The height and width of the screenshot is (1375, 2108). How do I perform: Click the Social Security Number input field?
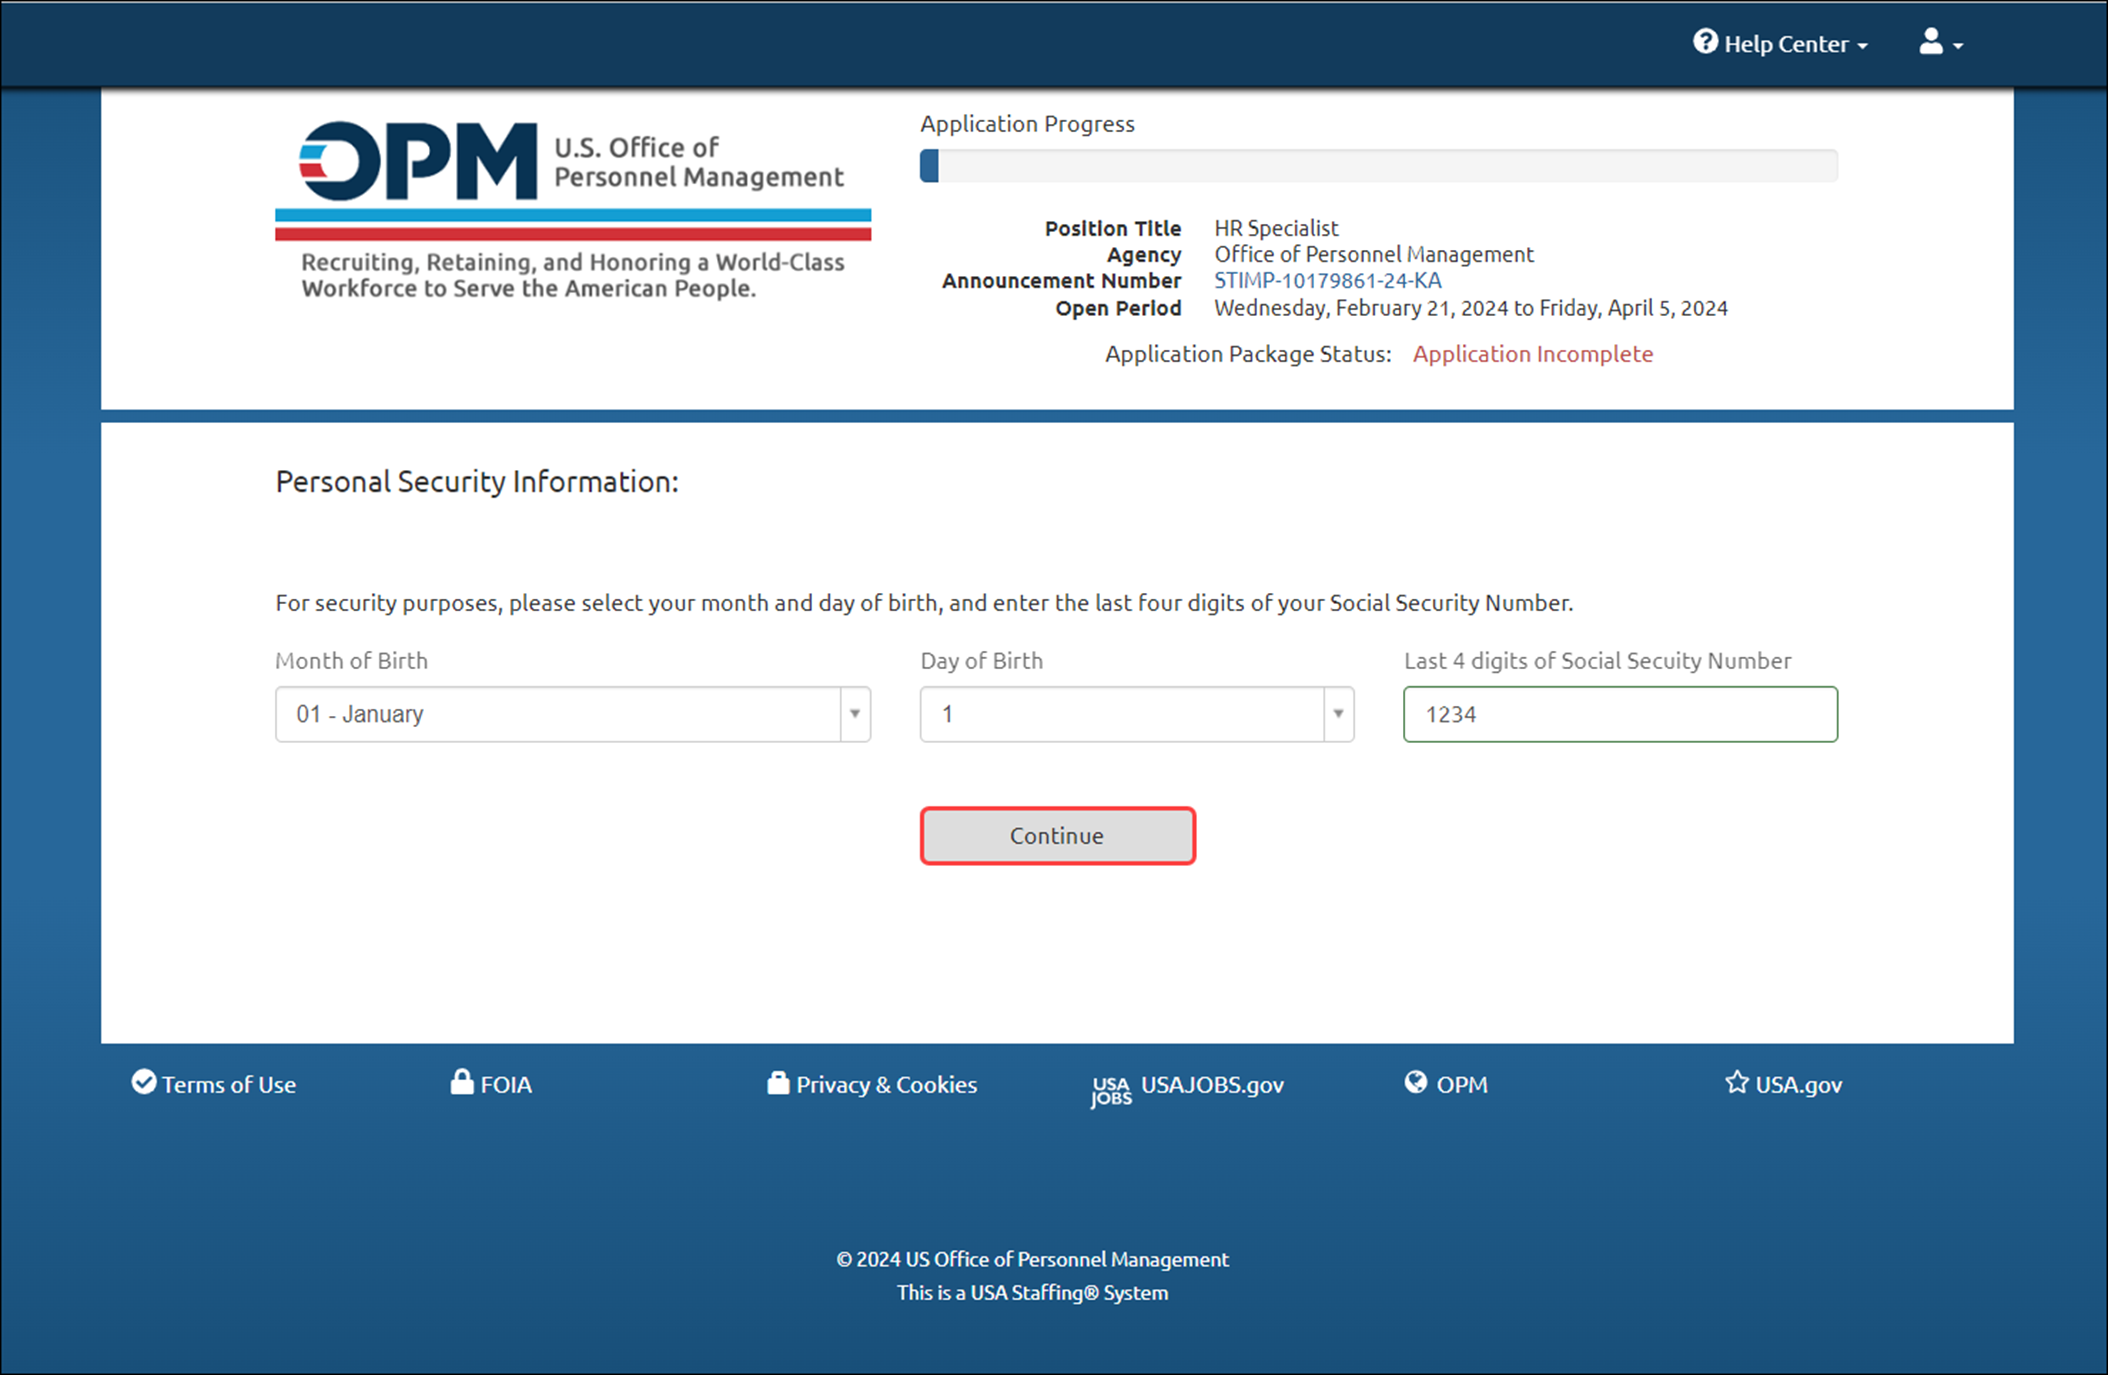point(1620,714)
